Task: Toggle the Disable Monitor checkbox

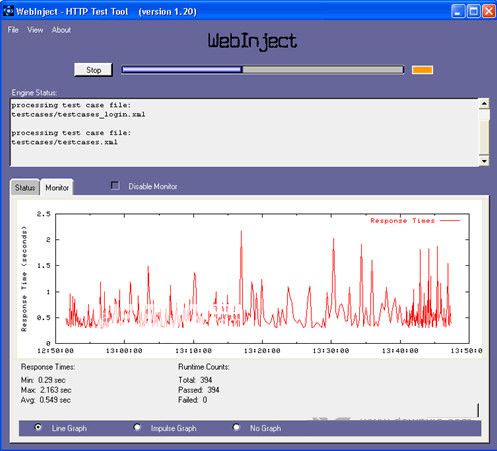Action: pos(115,185)
